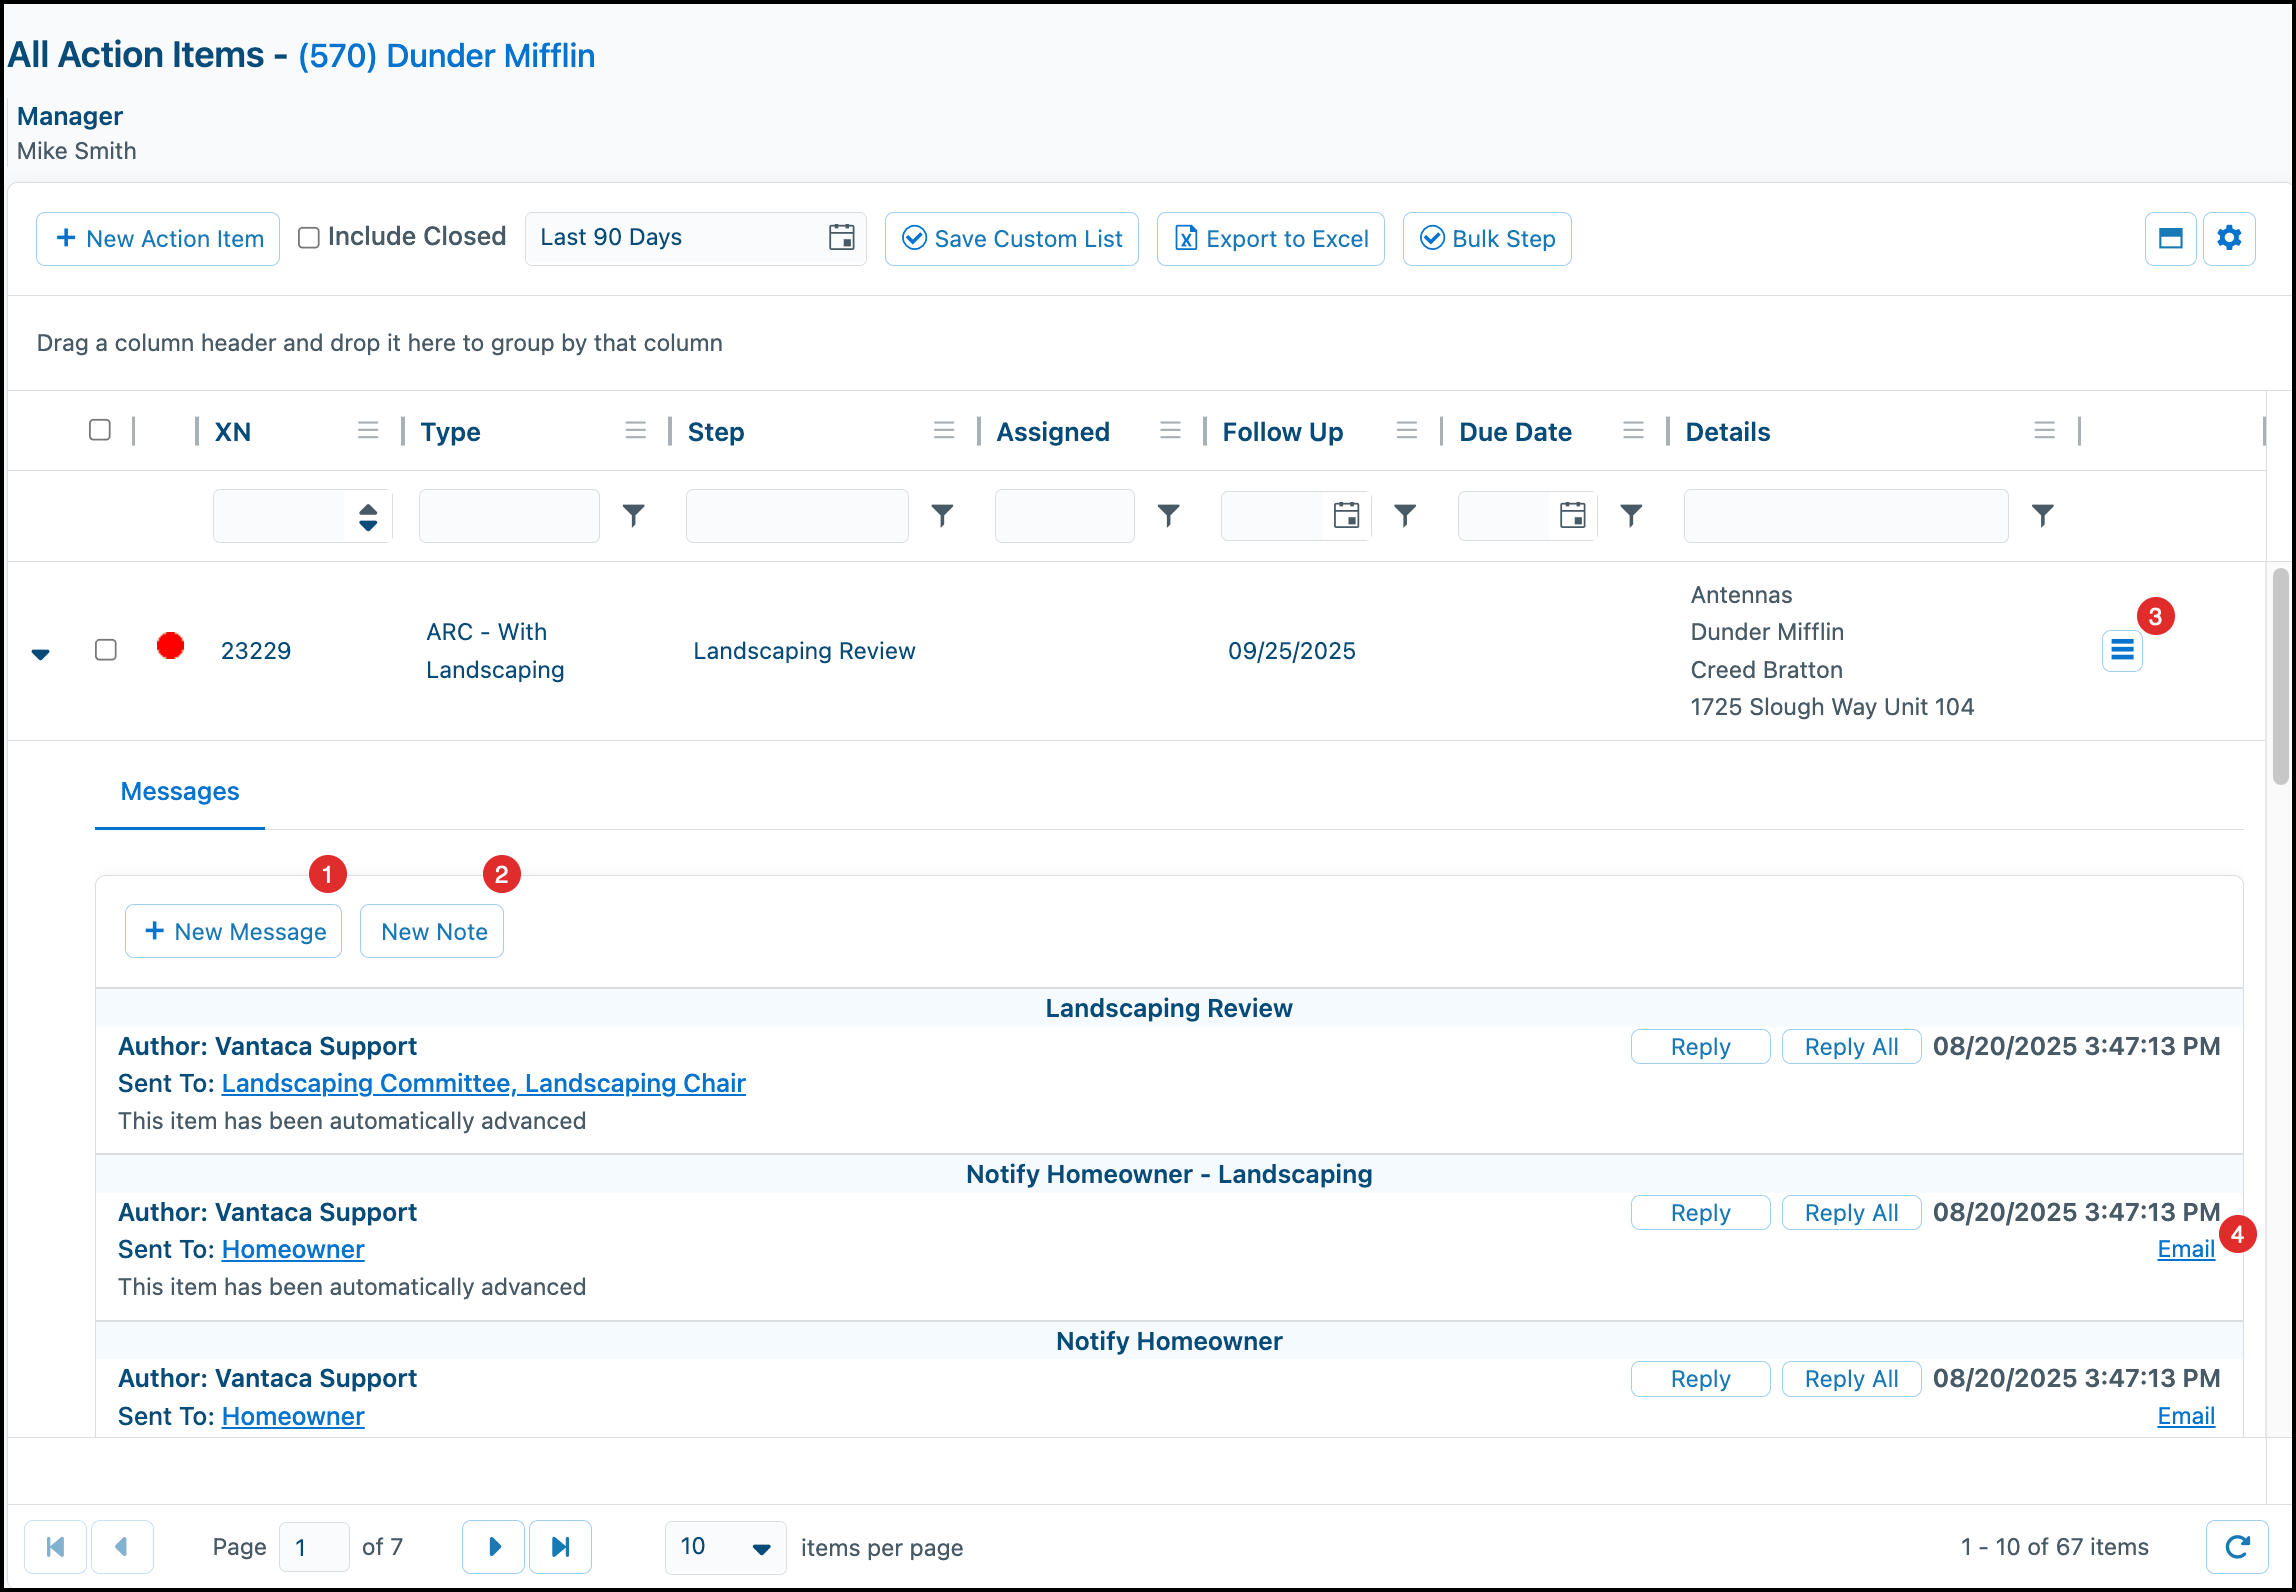Open the (570) Dunder Mifflin title link
Screen dimensions: 2296x1592
446,56
